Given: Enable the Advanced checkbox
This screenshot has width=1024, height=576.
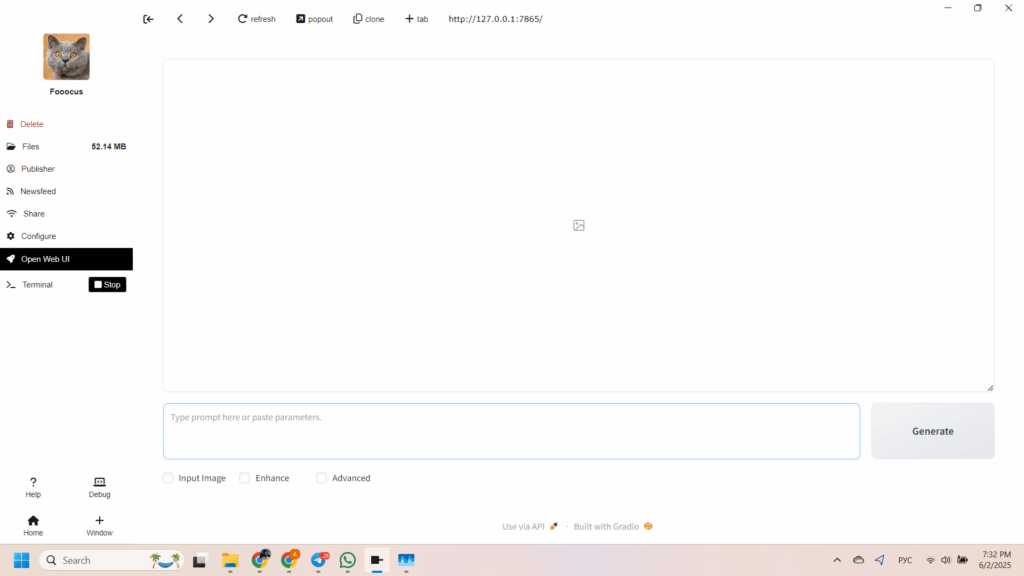Looking at the screenshot, I should (321, 478).
